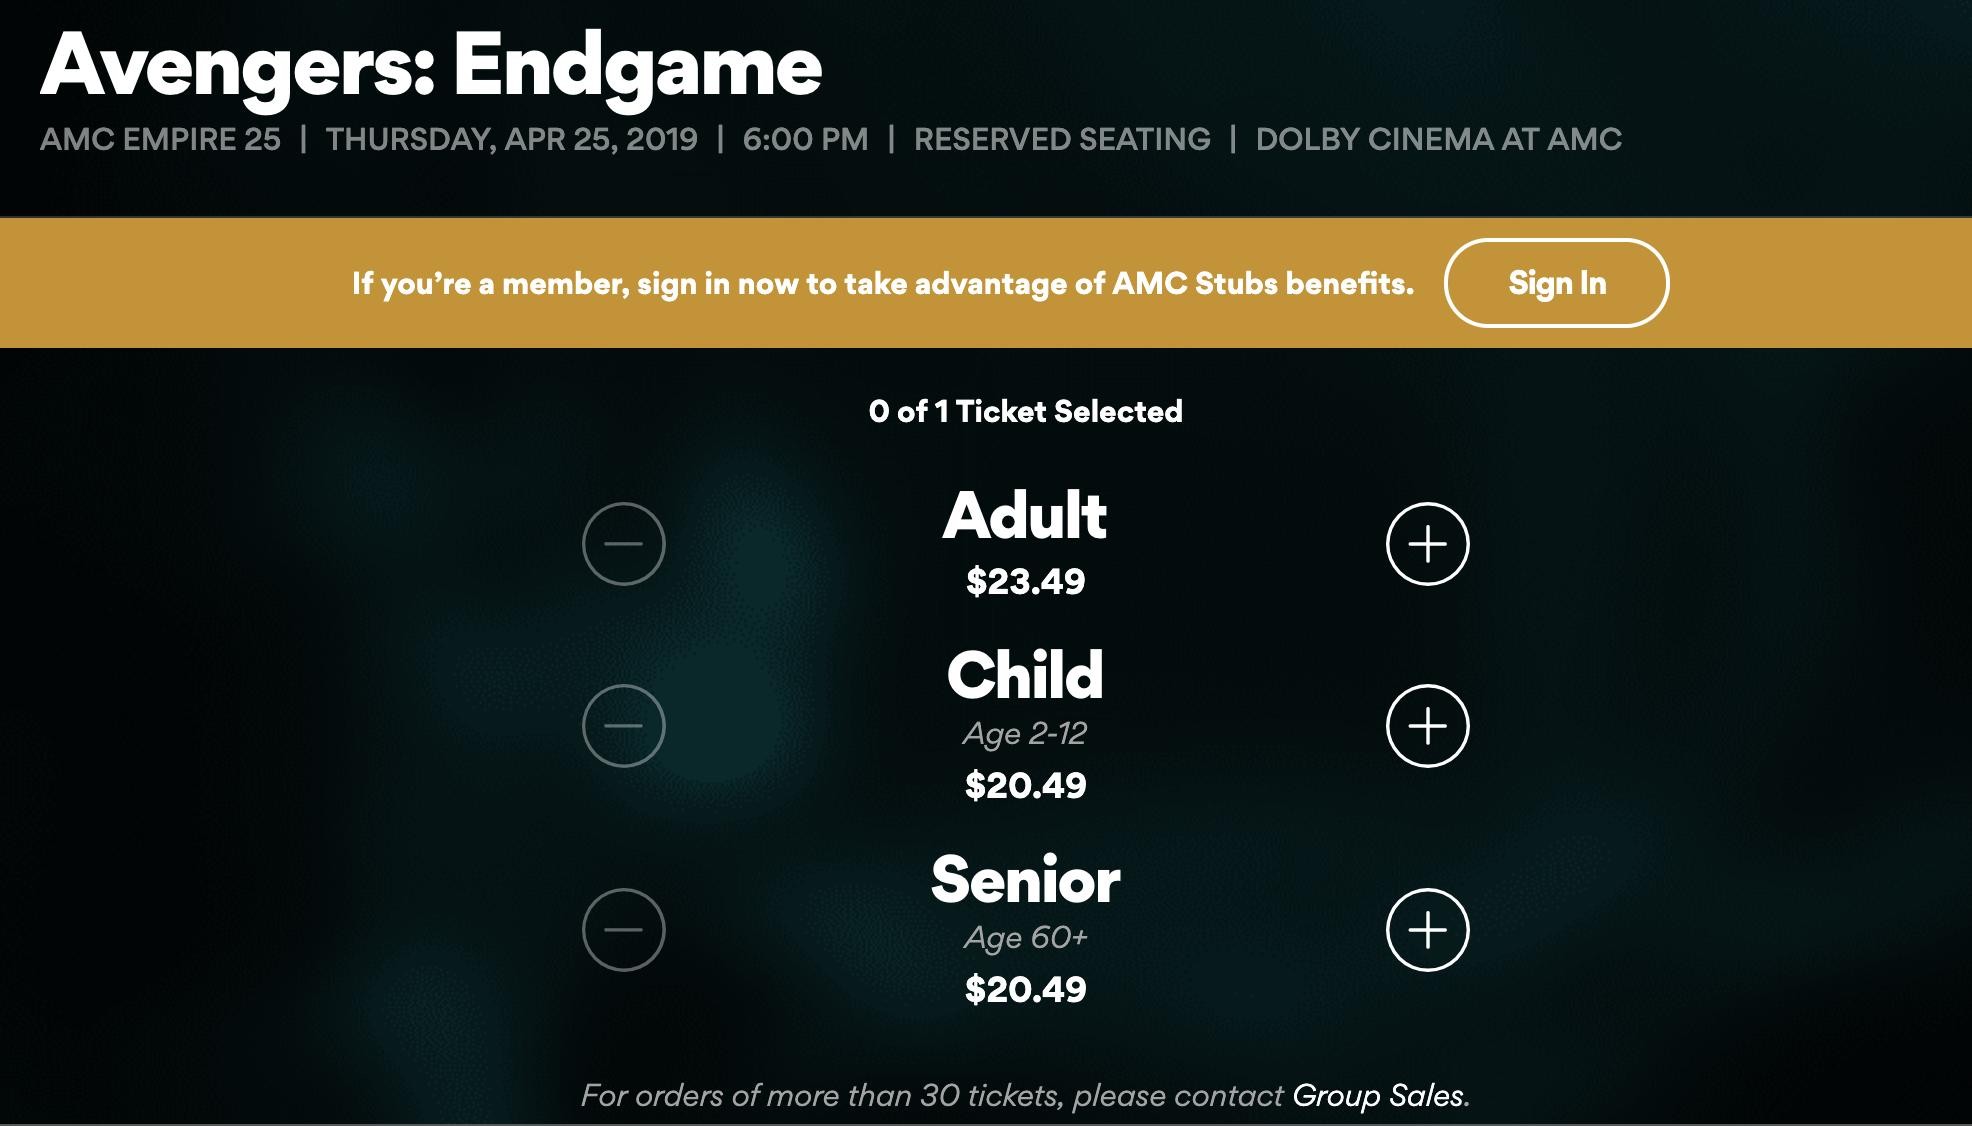This screenshot has height=1126, width=1972.
Task: Remove an Adult ticket with minus icon
Action: point(624,544)
